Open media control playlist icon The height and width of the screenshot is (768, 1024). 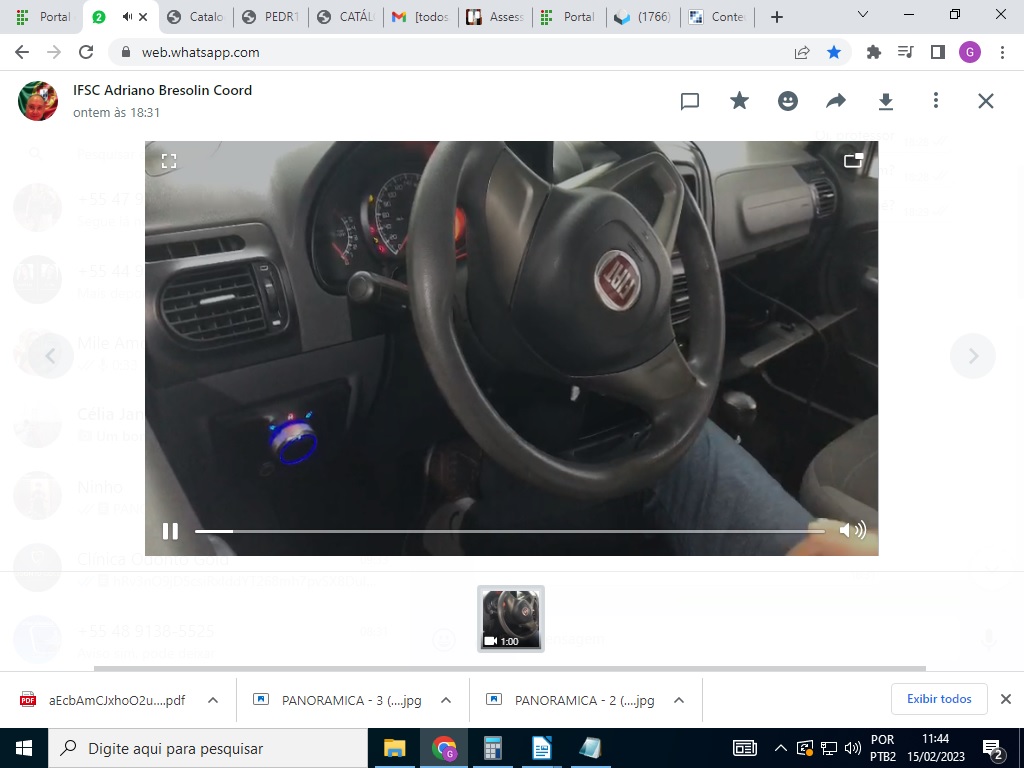click(906, 52)
